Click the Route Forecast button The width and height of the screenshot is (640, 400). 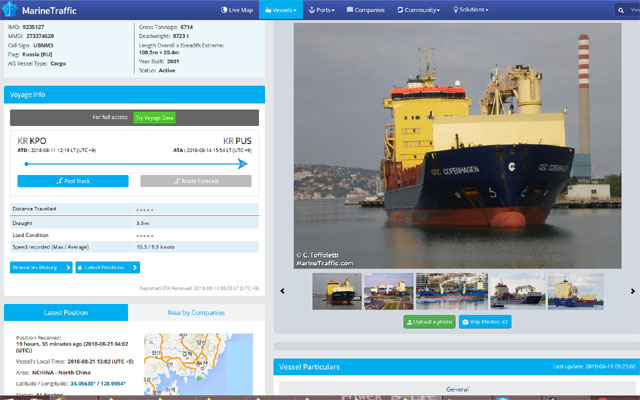tap(195, 181)
